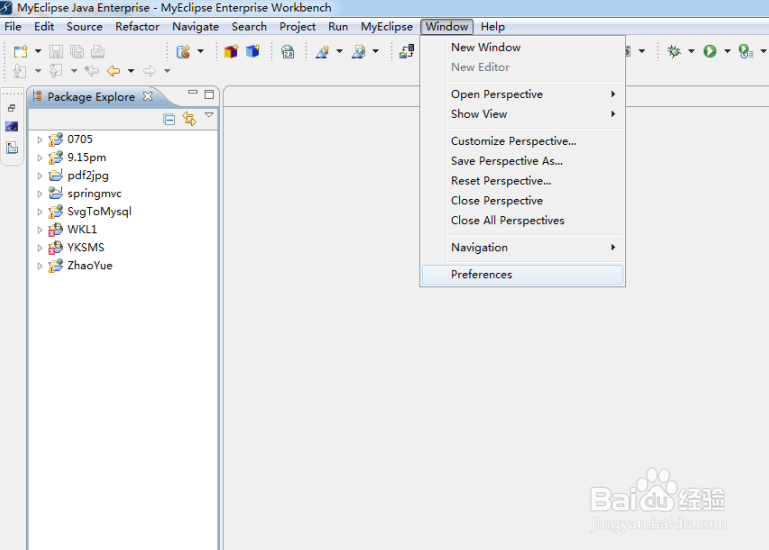This screenshot has height=550, width=769.
Task: Click the Previous Annotation toolbar icon
Action: [55, 71]
